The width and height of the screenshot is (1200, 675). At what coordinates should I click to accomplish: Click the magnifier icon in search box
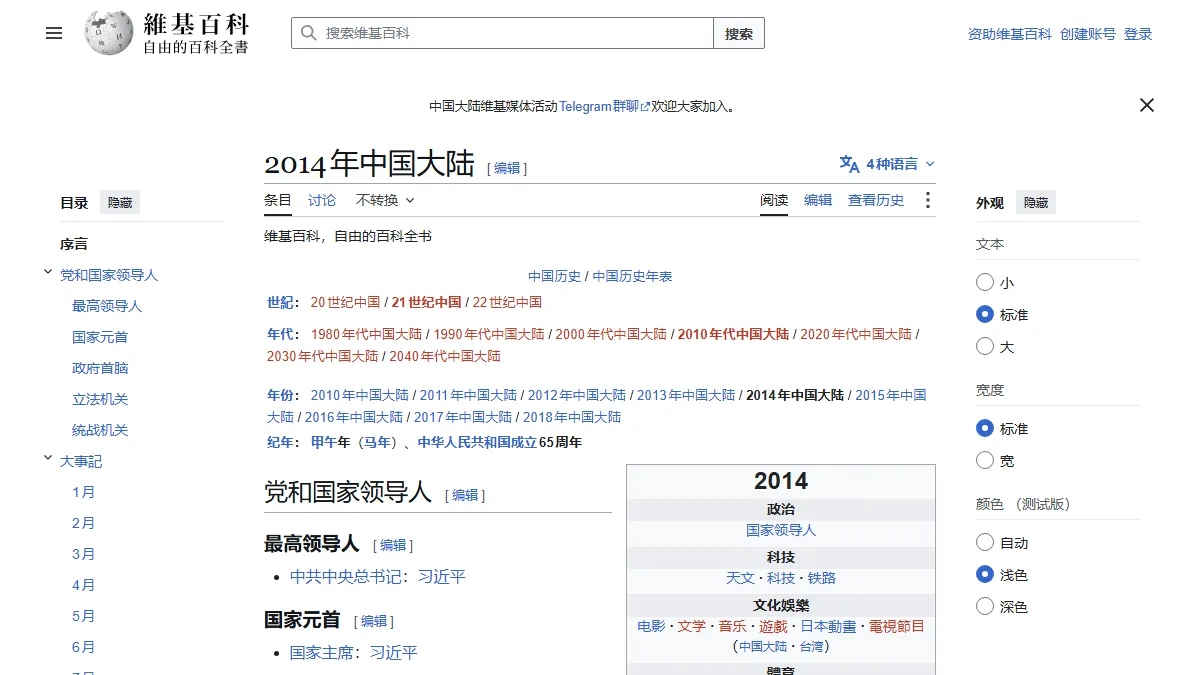pos(308,33)
